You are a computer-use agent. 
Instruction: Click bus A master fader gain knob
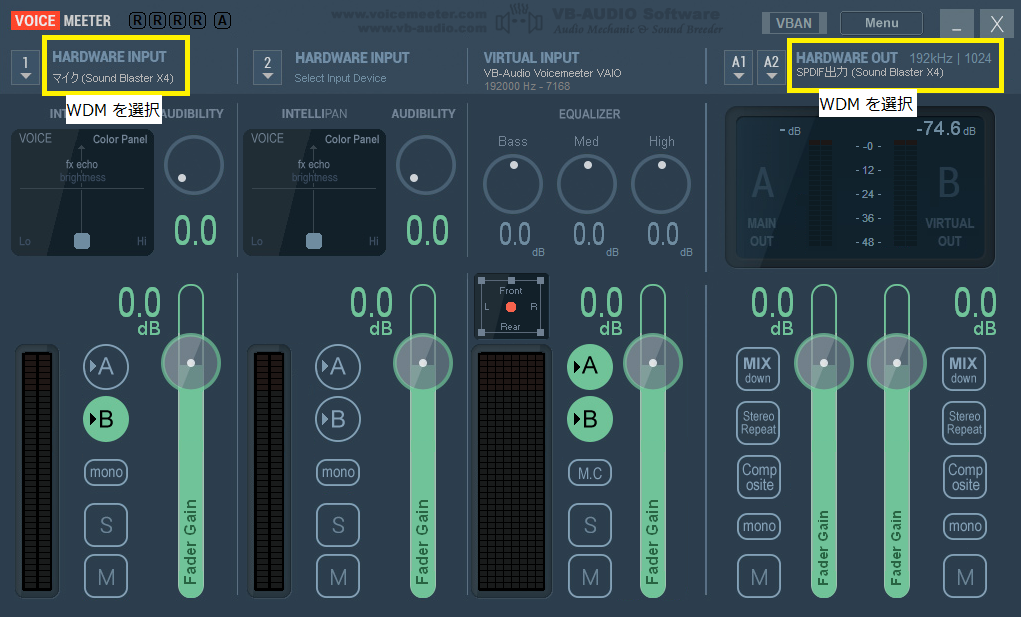[x=824, y=363]
